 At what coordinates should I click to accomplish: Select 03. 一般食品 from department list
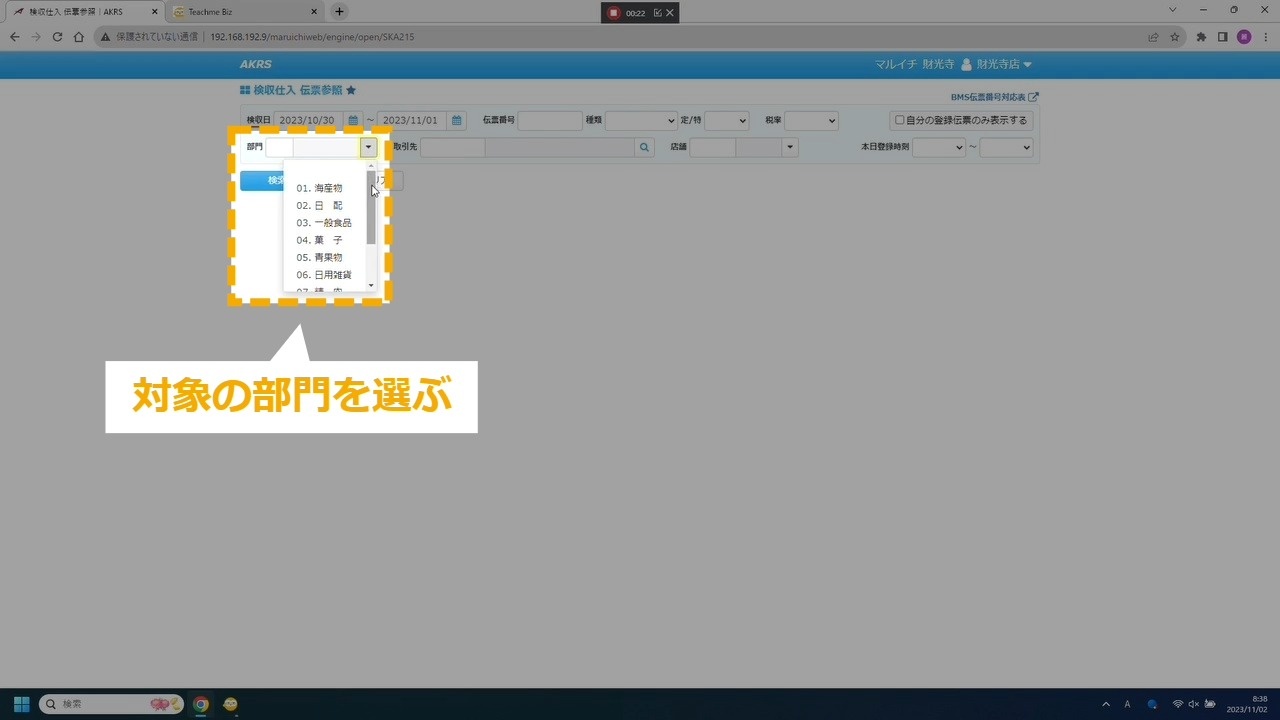click(x=324, y=223)
